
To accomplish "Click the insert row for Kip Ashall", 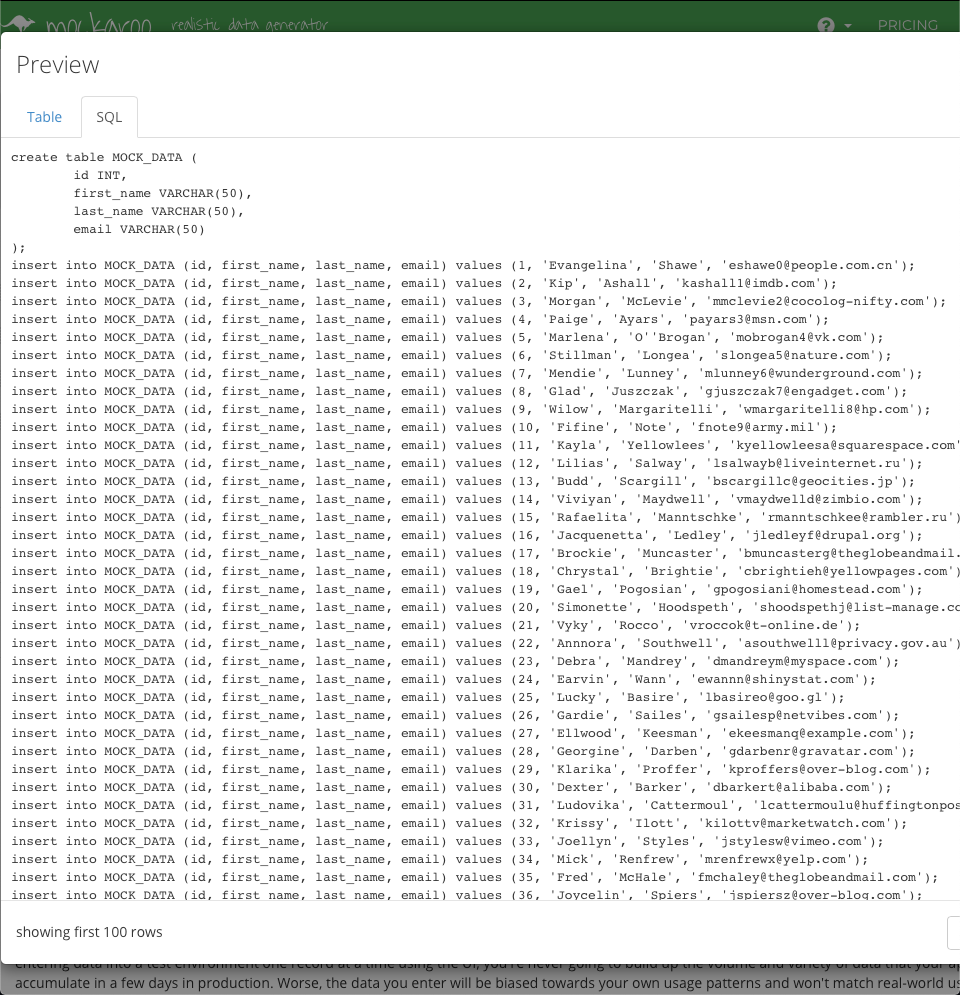I will point(424,284).
